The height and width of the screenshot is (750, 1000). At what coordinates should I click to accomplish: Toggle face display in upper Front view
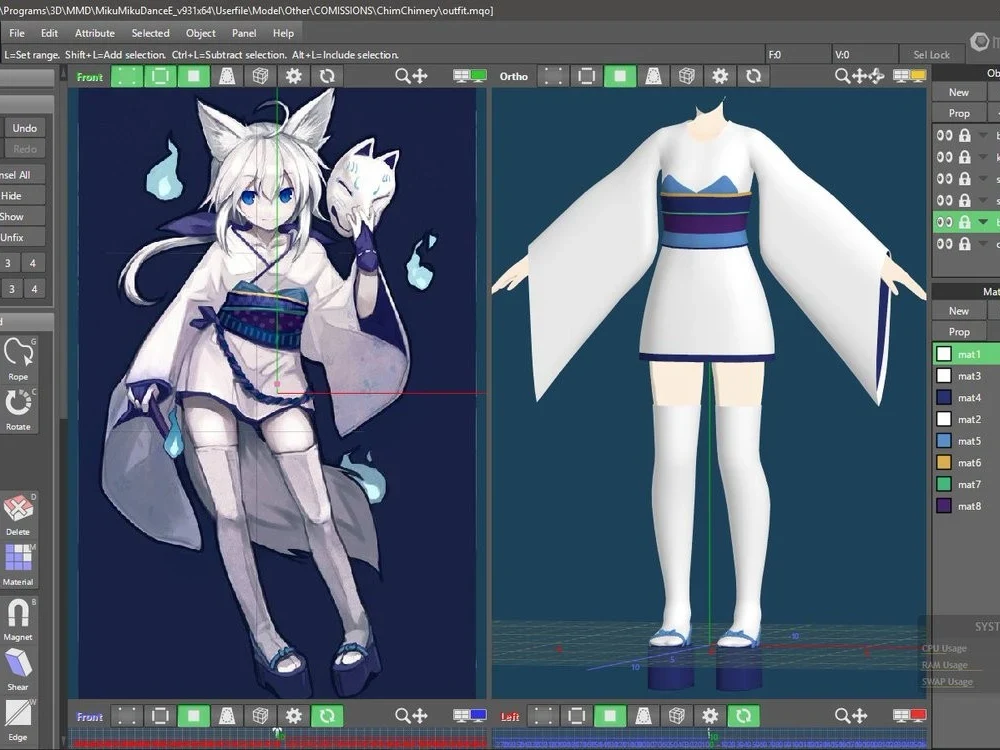(194, 77)
